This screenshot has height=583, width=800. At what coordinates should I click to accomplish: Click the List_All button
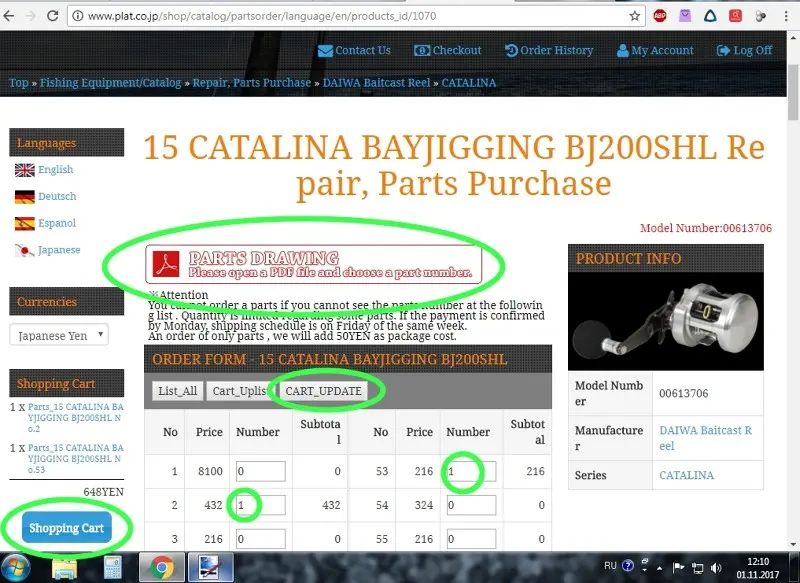point(178,391)
